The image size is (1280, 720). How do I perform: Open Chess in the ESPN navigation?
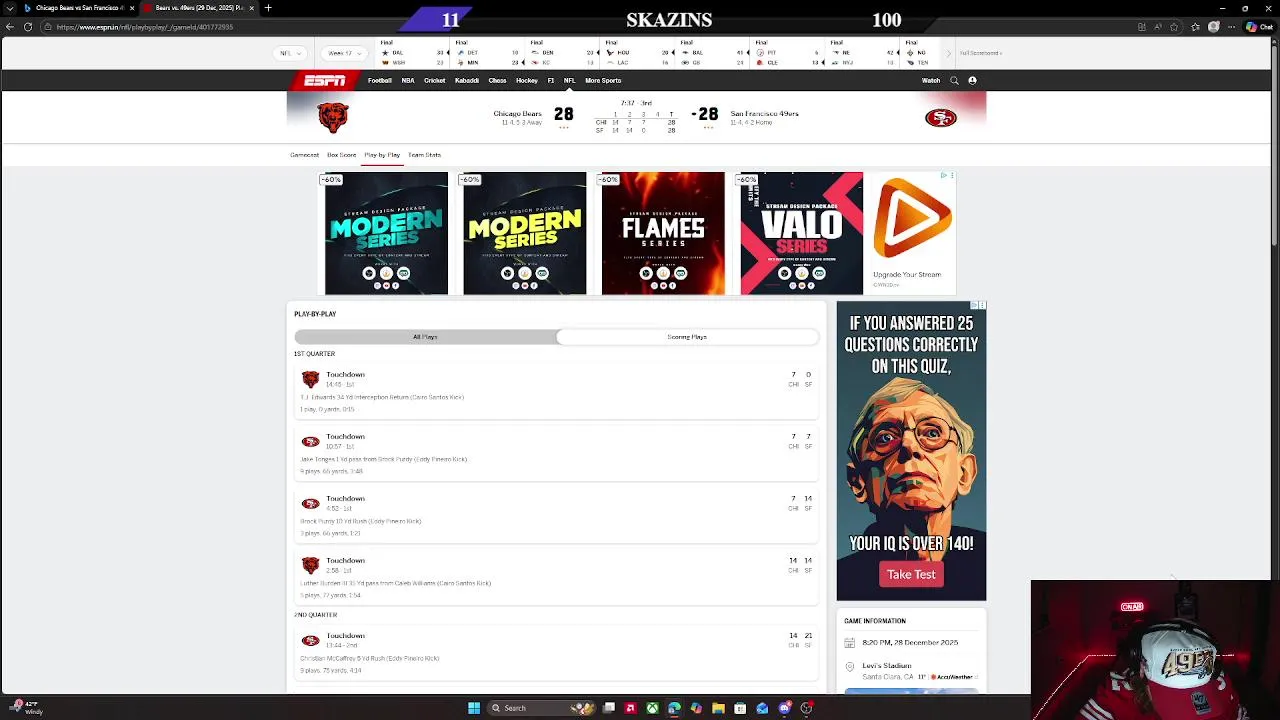498,80
